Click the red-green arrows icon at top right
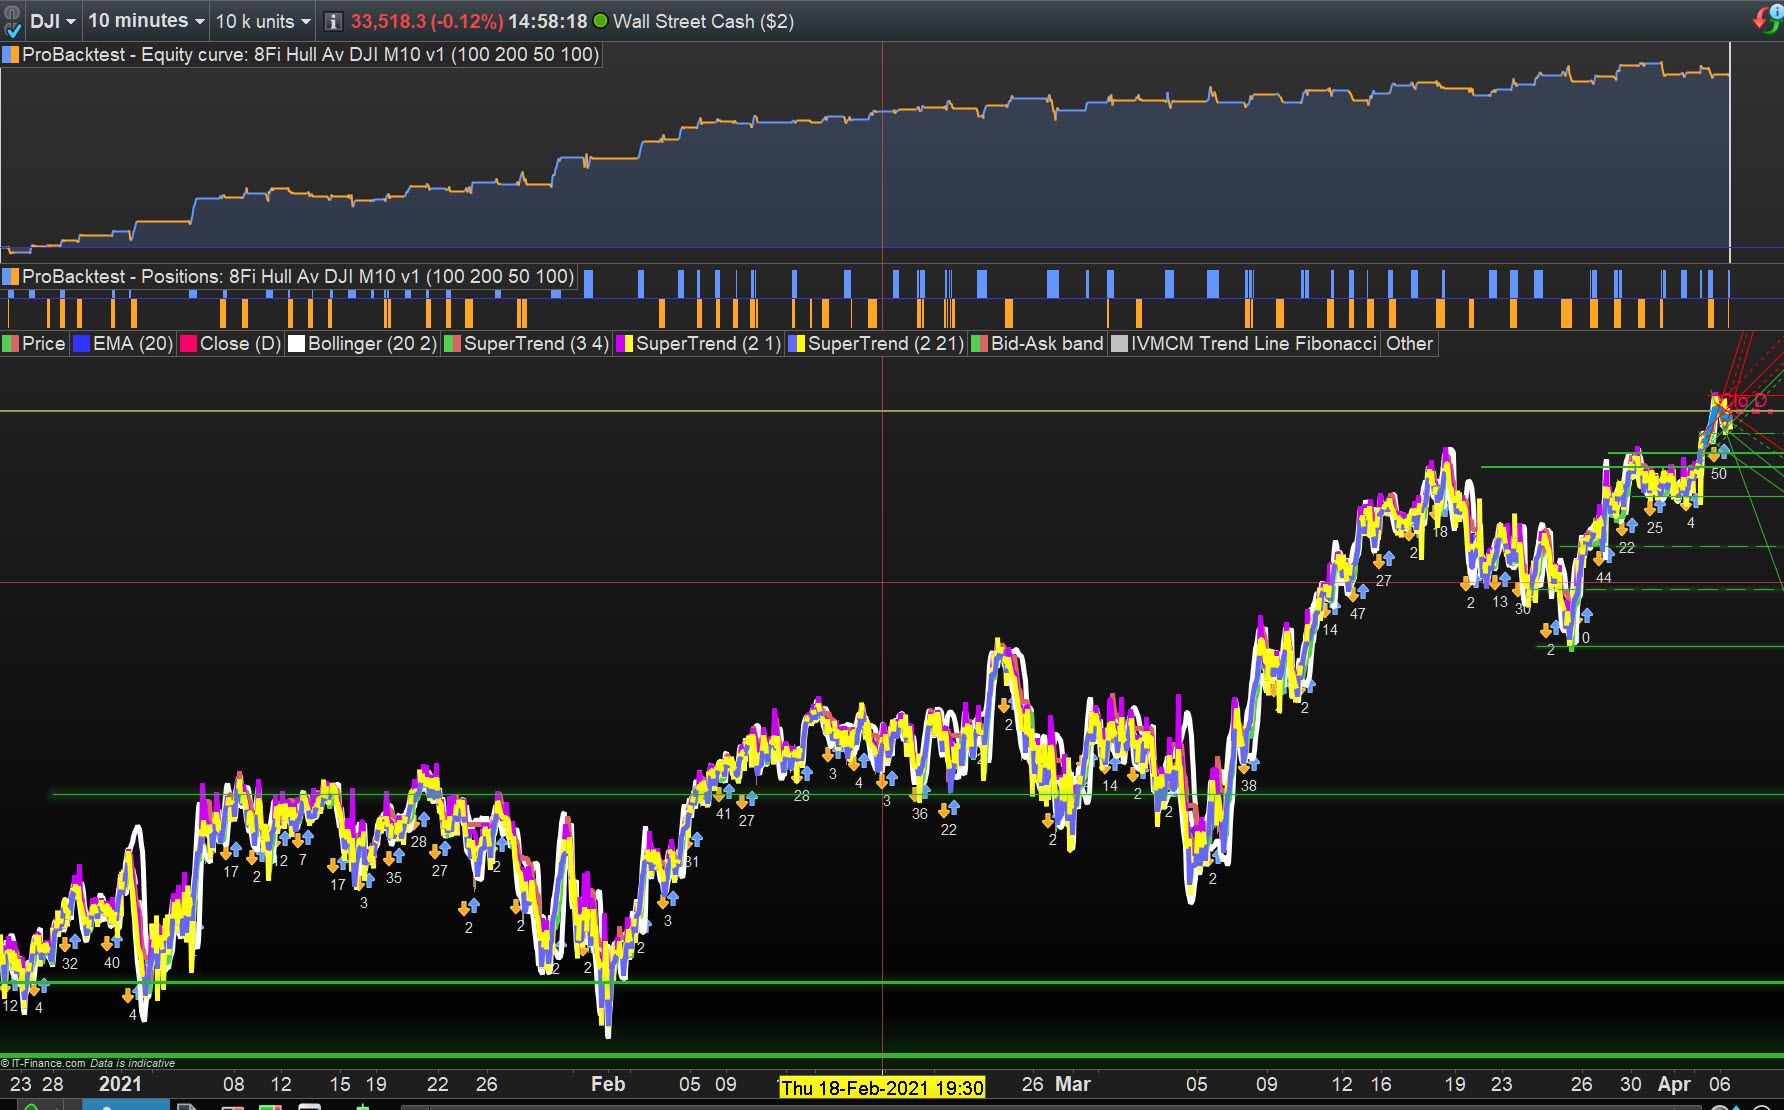 pyautogui.click(x=1767, y=19)
